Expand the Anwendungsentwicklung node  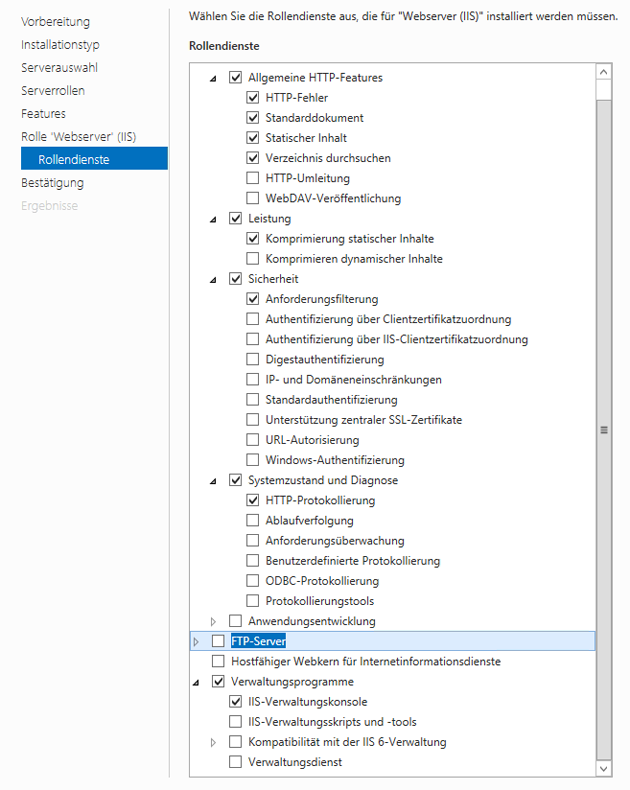coord(213,621)
